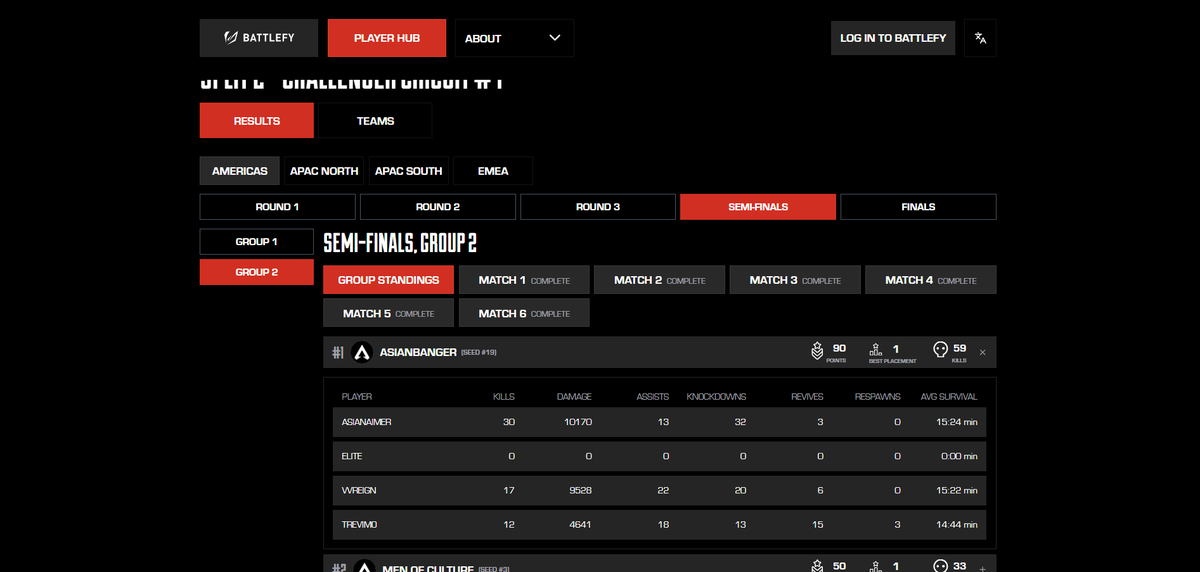Click the Revives column header
Screen dimensions: 1200x572
click(x=807, y=397)
